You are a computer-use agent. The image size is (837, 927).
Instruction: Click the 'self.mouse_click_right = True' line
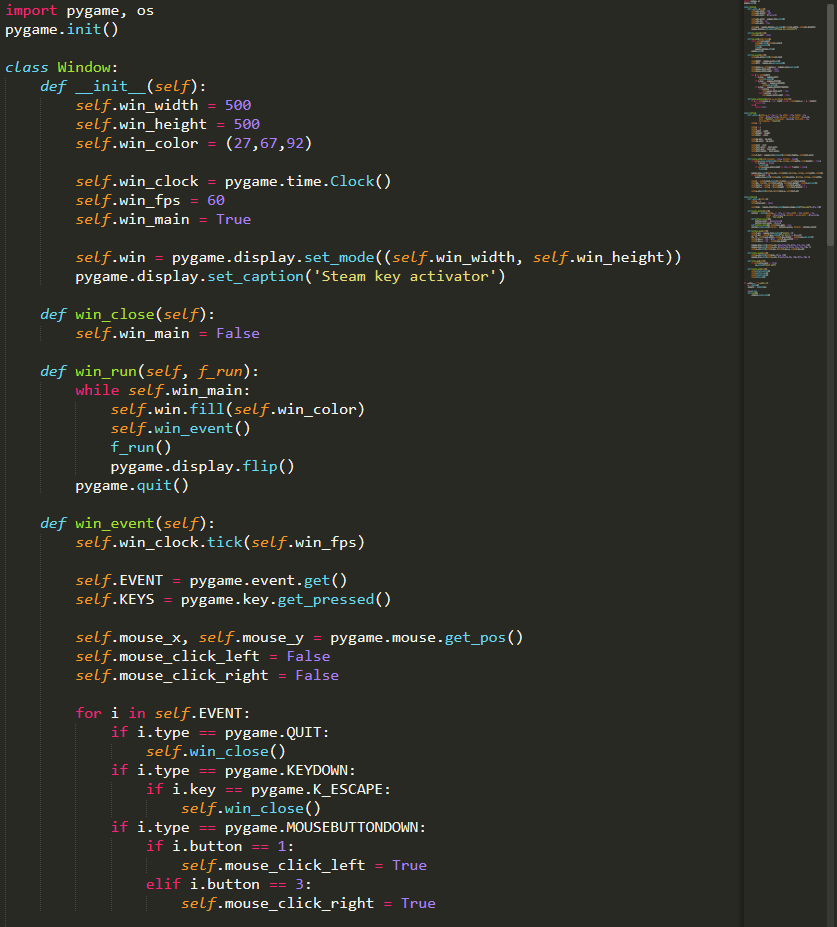pyautogui.click(x=308, y=903)
